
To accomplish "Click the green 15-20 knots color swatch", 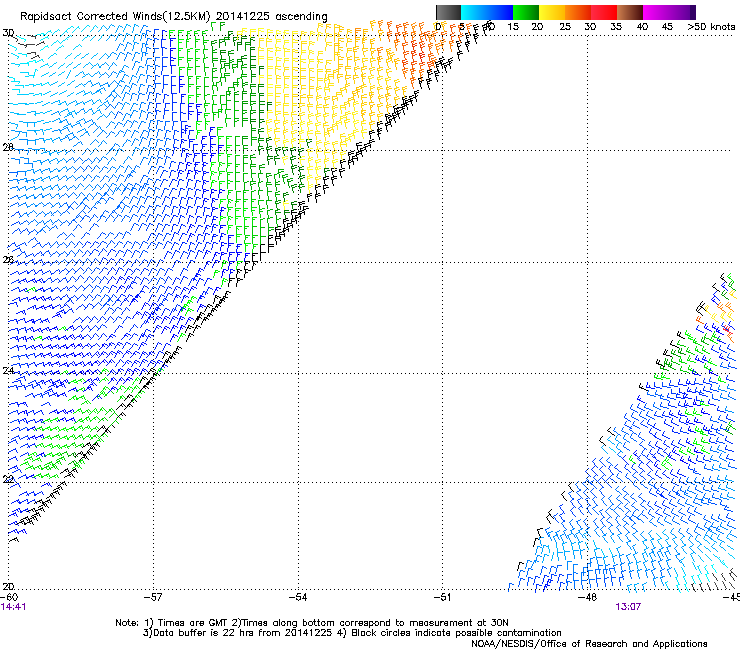I will coord(526,12).
